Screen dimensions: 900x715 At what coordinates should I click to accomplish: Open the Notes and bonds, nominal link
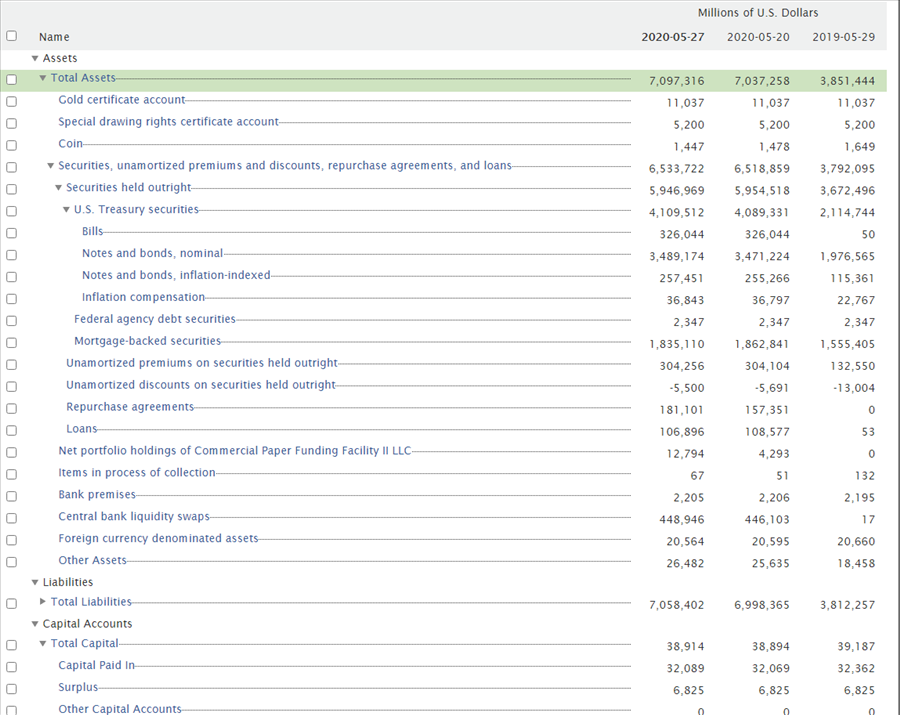[152, 253]
